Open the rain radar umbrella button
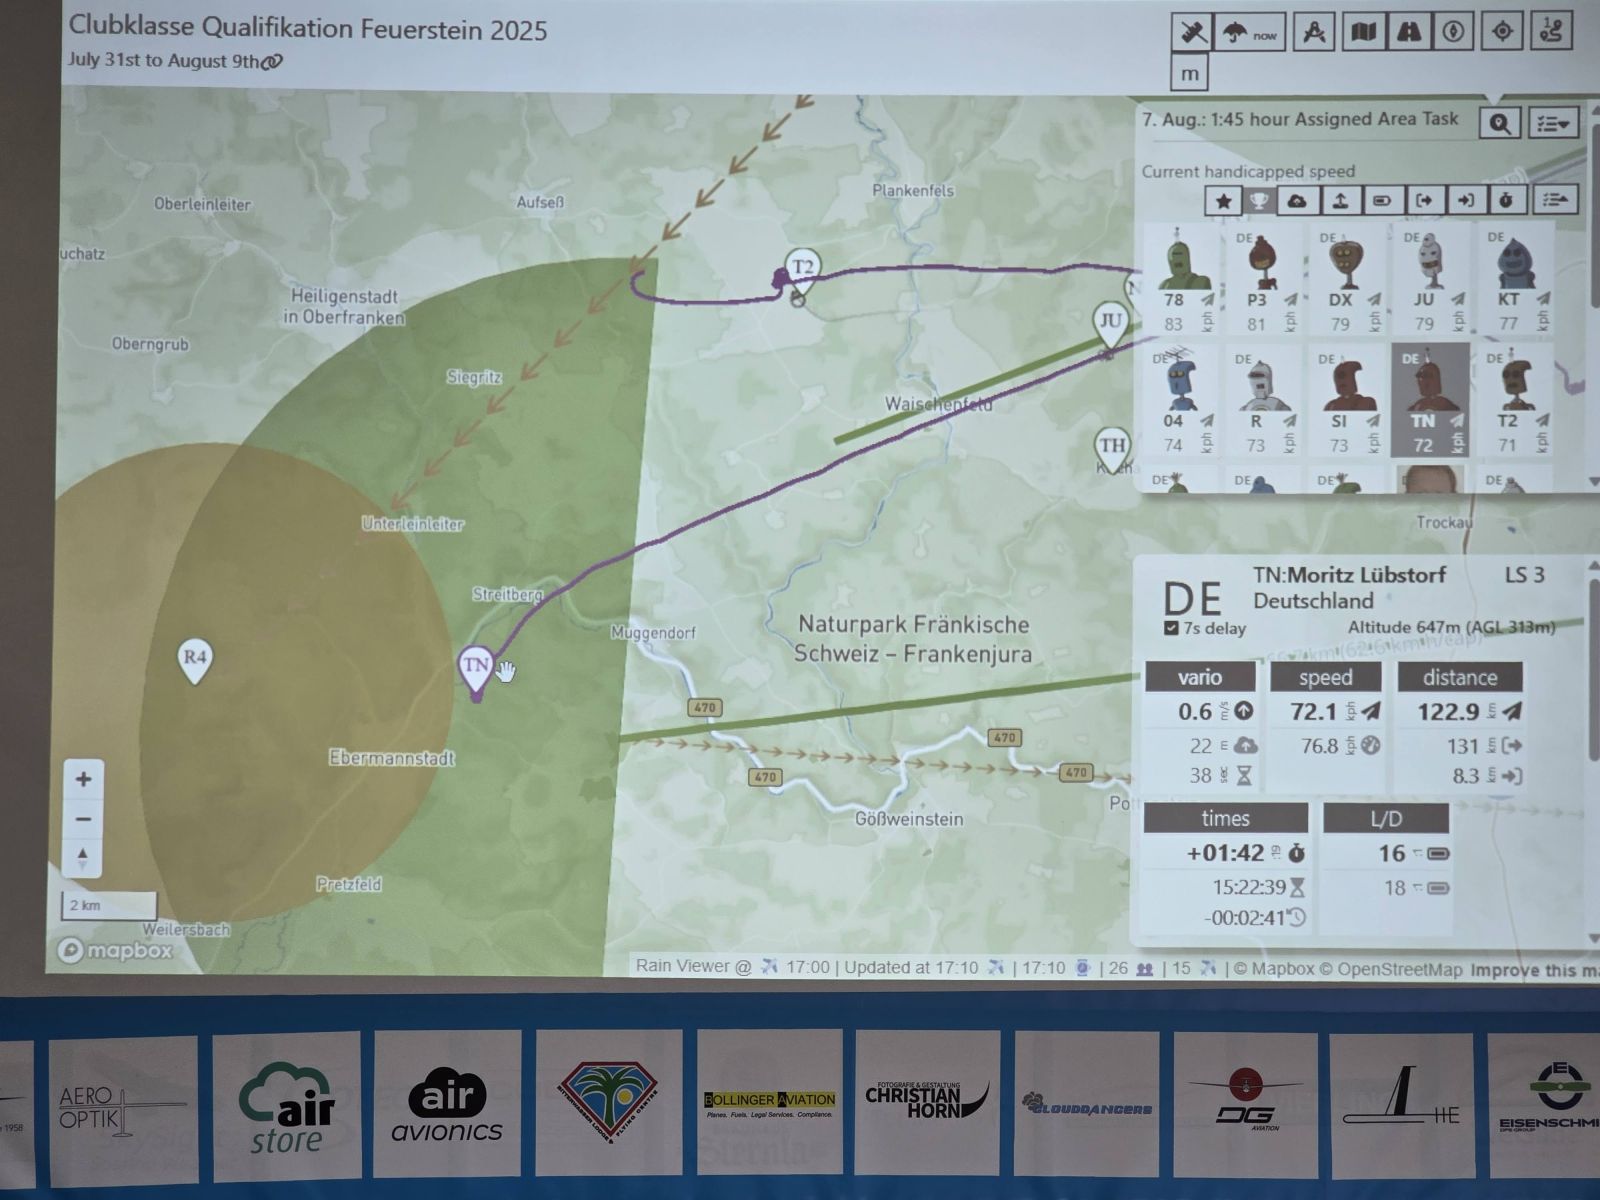 point(1249,32)
